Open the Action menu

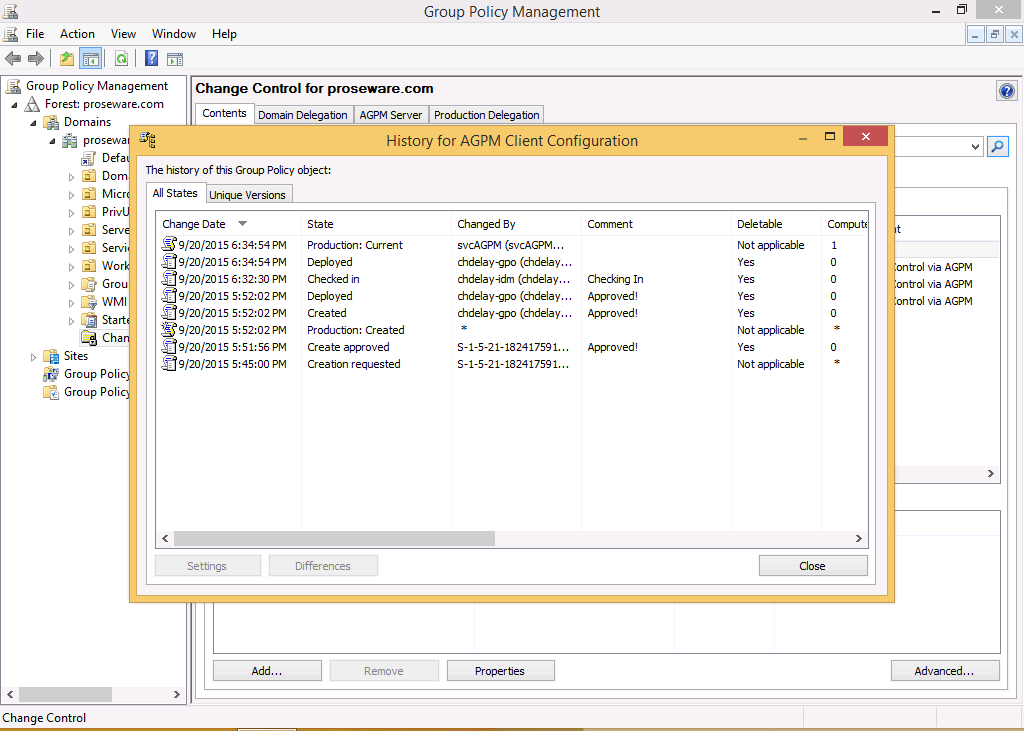point(77,34)
